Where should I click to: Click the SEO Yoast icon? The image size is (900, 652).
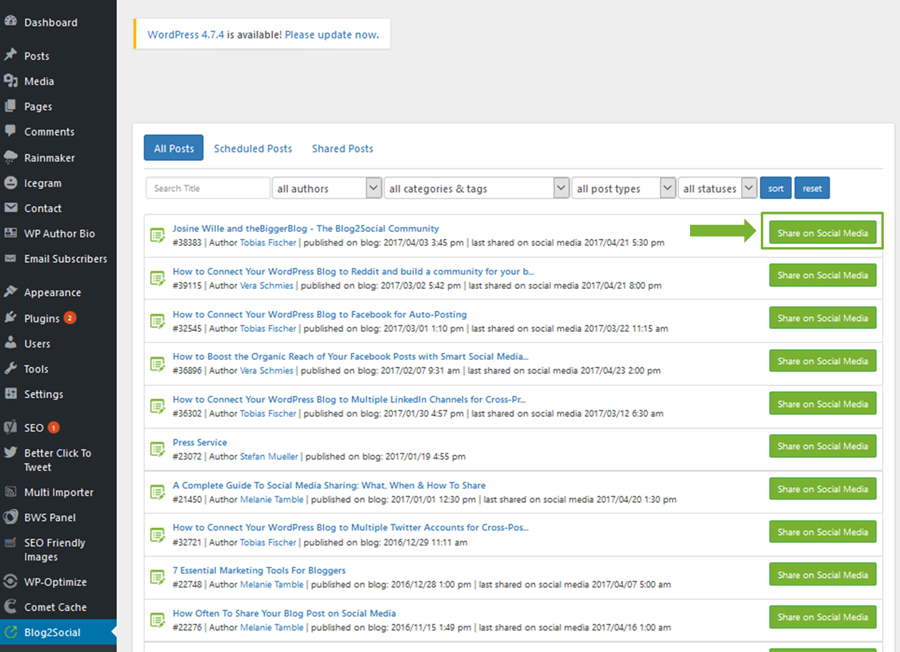10,427
